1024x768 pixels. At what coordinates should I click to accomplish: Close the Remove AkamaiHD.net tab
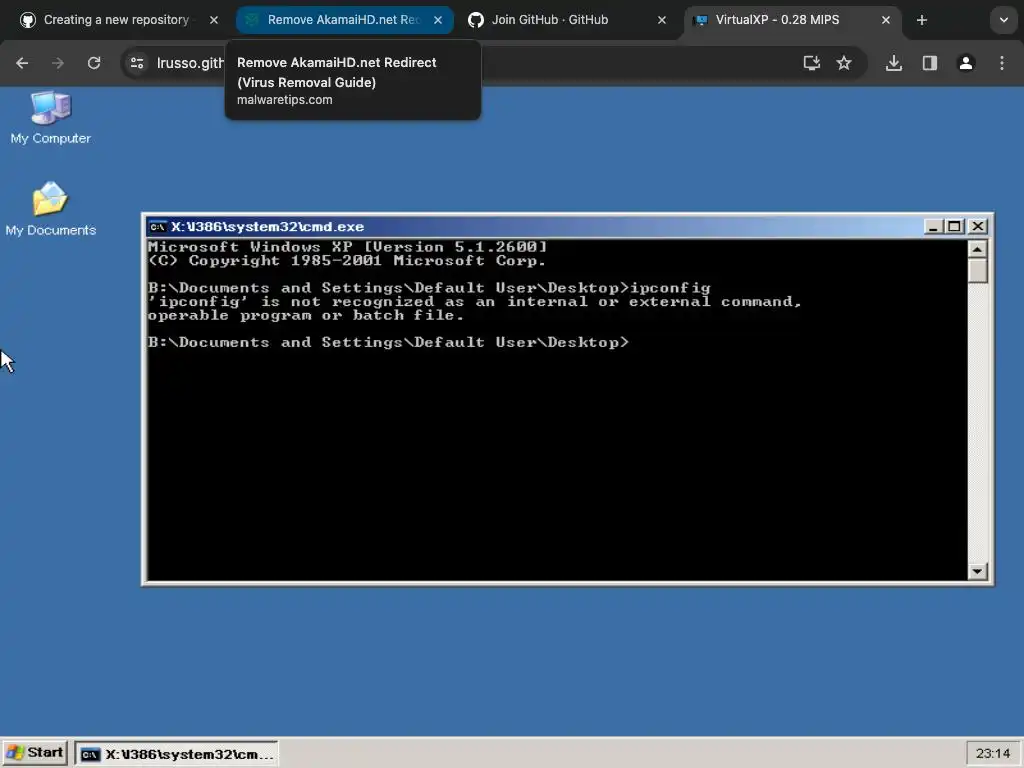pyautogui.click(x=438, y=20)
